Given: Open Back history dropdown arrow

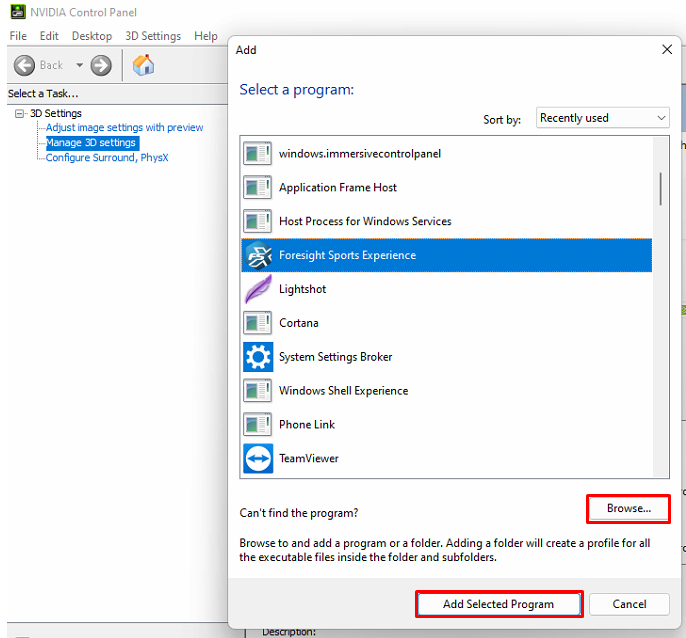Looking at the screenshot, I should pyautogui.click(x=79, y=65).
